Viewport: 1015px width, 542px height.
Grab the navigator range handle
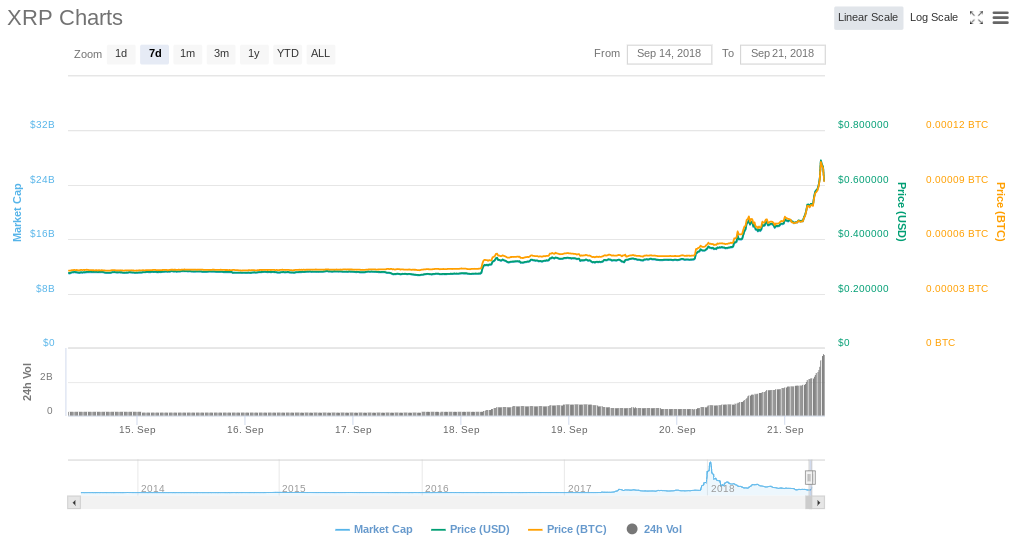tap(810, 478)
